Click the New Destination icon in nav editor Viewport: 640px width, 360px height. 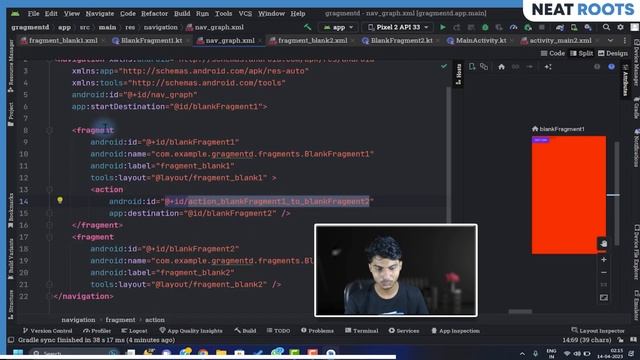(472, 67)
